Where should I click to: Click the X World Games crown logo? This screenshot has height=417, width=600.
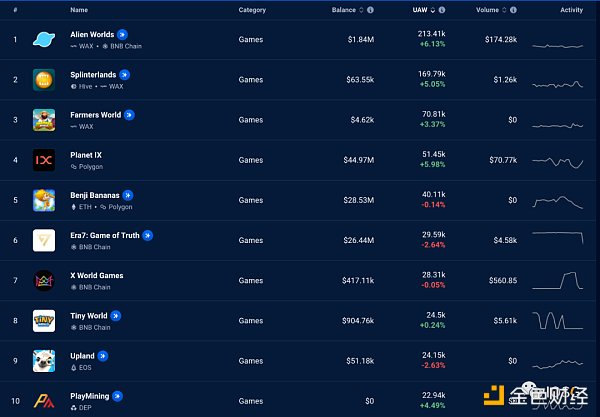pos(44,280)
